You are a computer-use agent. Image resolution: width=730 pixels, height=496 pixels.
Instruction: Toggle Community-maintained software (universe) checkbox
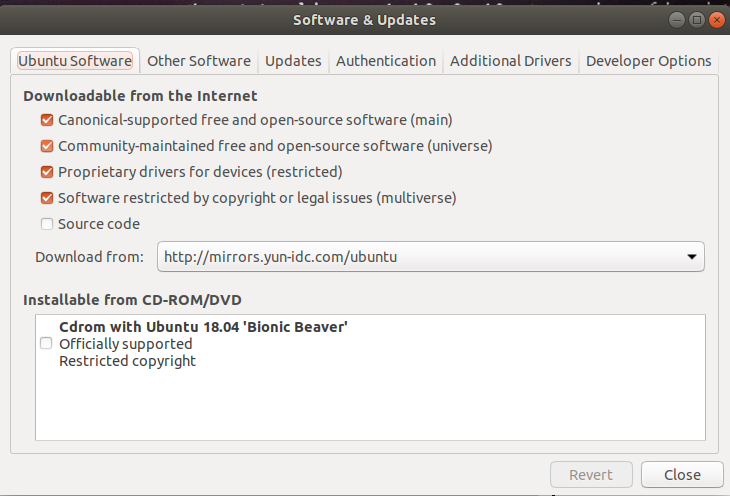(x=46, y=146)
